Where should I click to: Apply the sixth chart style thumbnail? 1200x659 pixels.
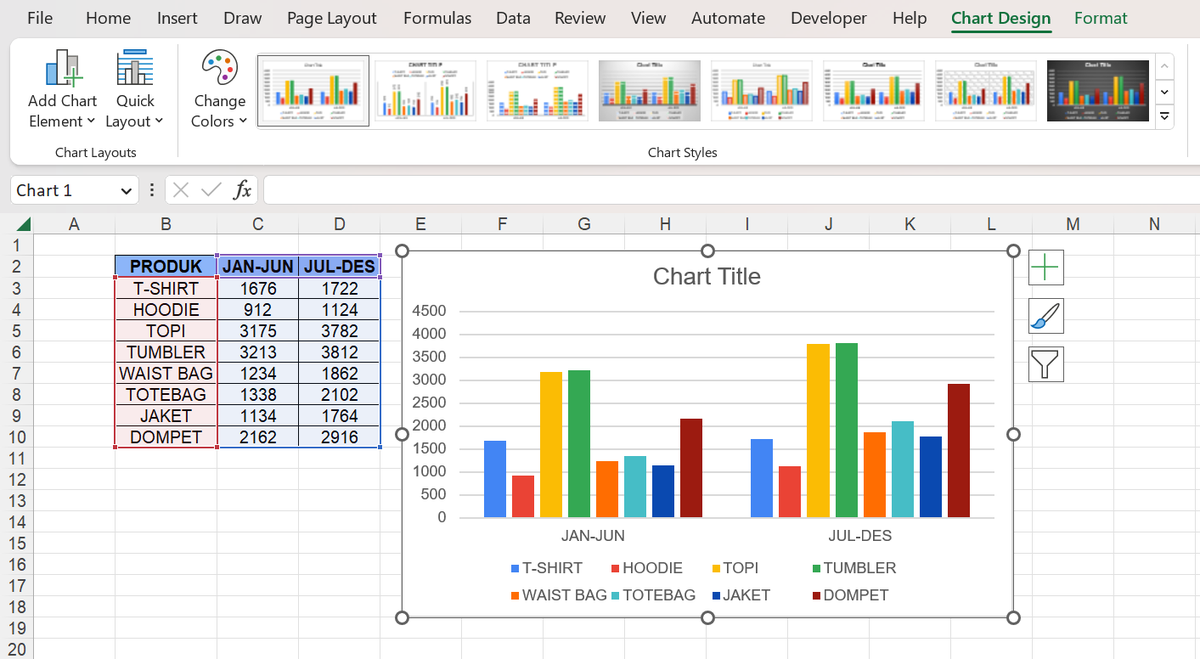[x=876, y=92]
